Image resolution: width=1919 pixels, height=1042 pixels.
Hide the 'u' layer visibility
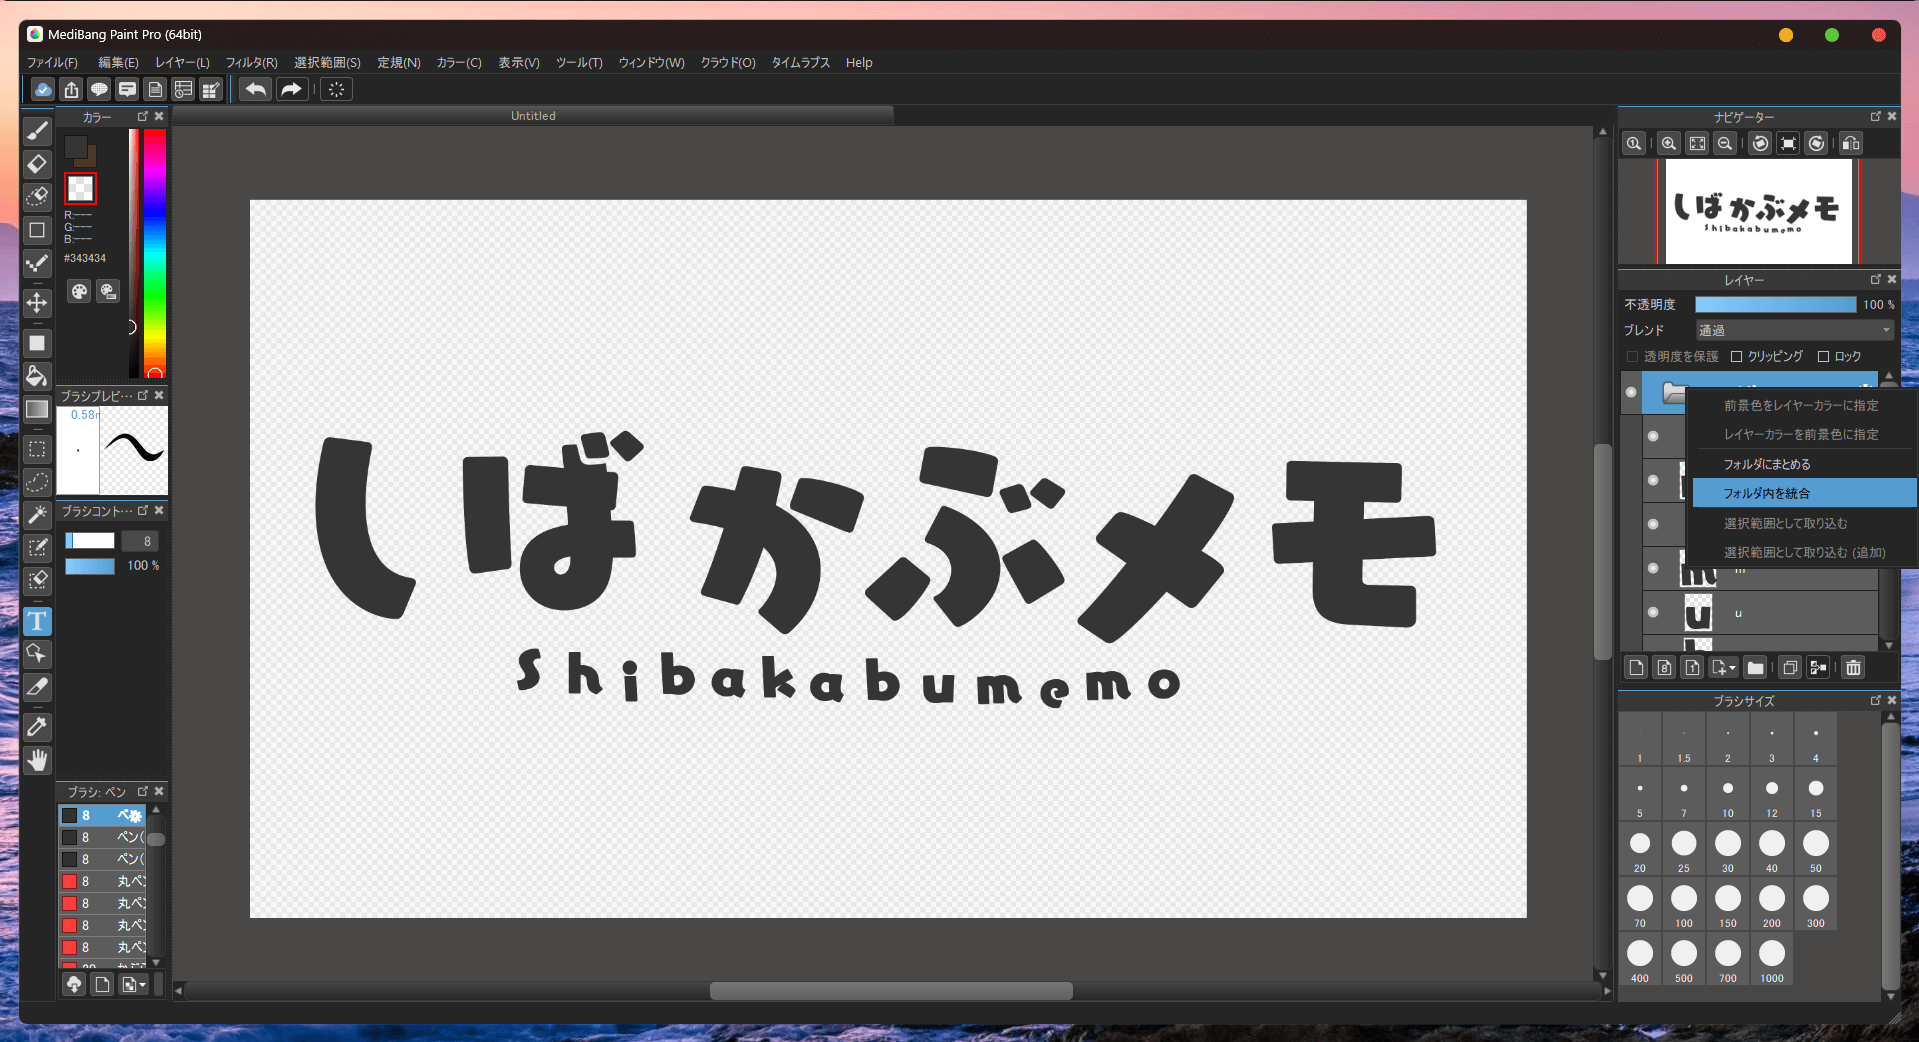(x=1653, y=612)
